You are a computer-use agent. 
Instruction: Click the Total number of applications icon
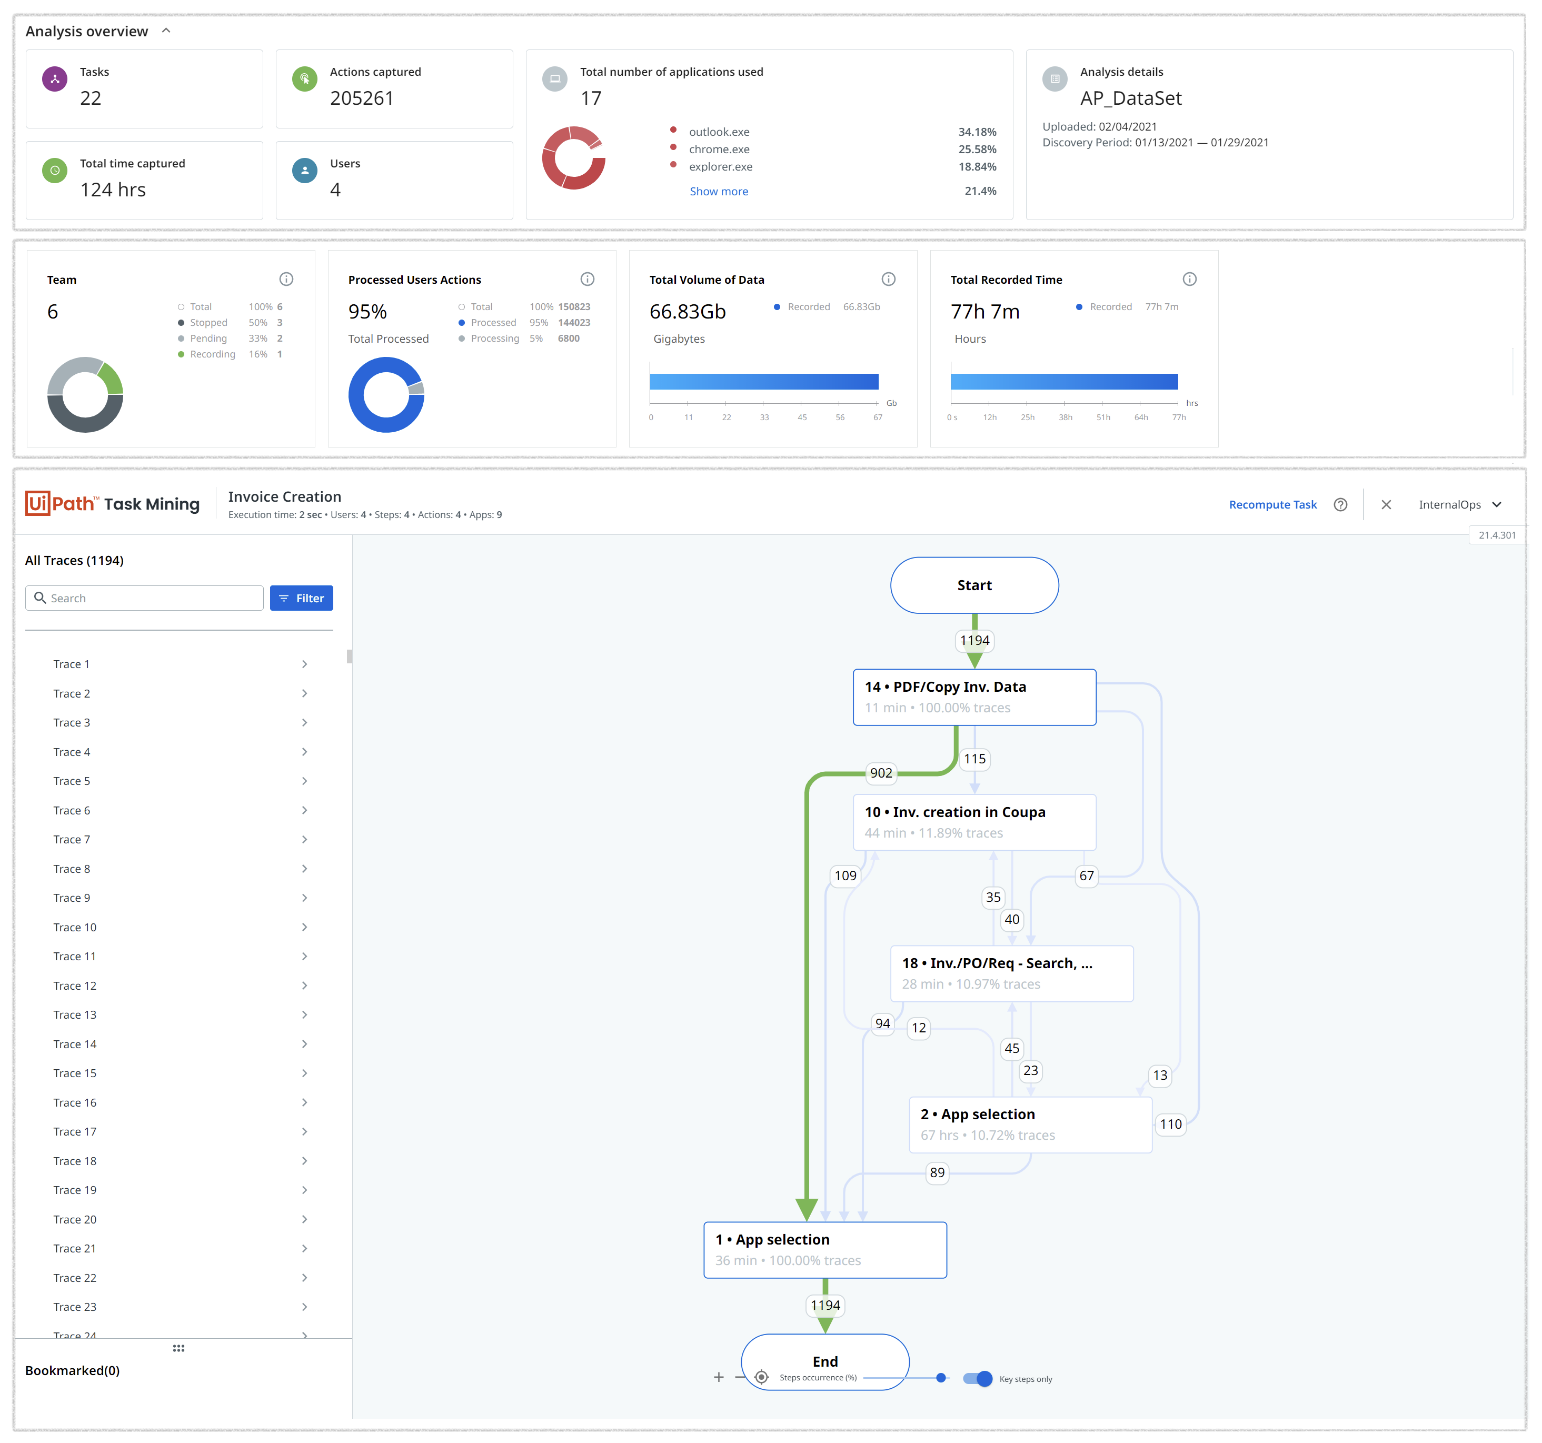click(555, 79)
